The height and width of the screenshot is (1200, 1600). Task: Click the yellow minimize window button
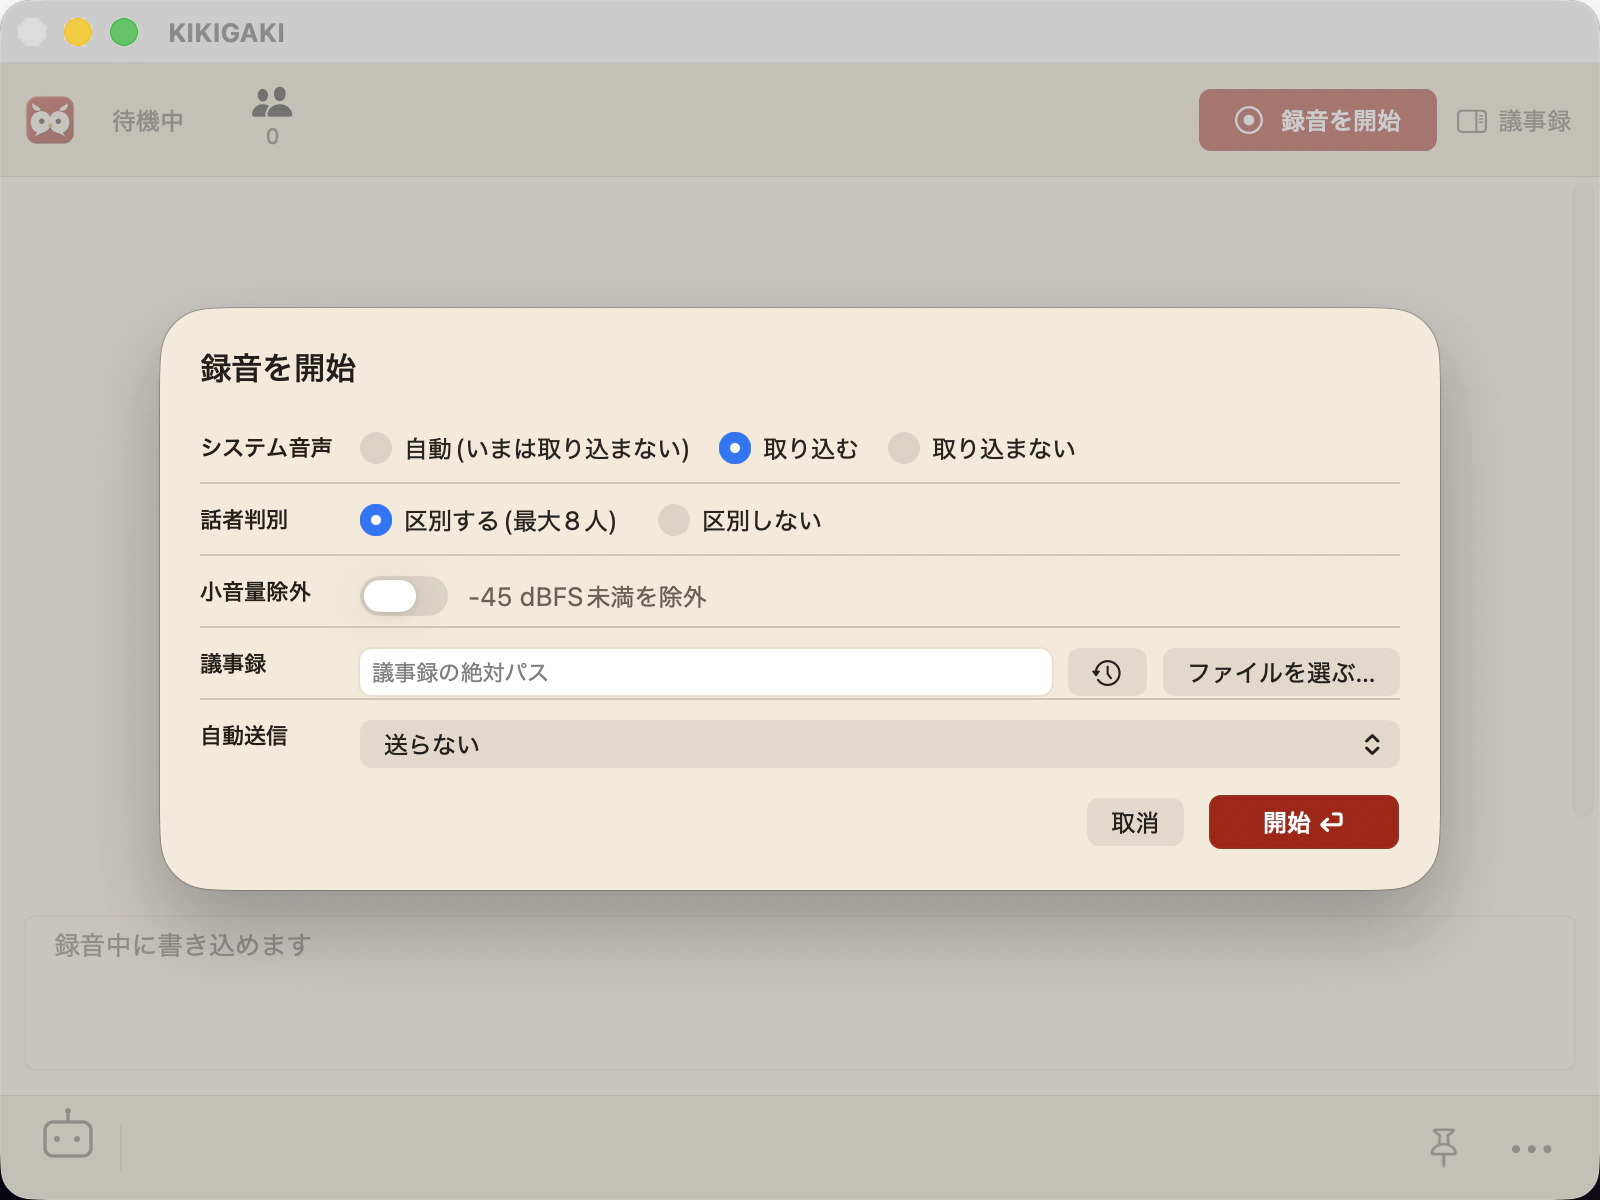coord(78,32)
